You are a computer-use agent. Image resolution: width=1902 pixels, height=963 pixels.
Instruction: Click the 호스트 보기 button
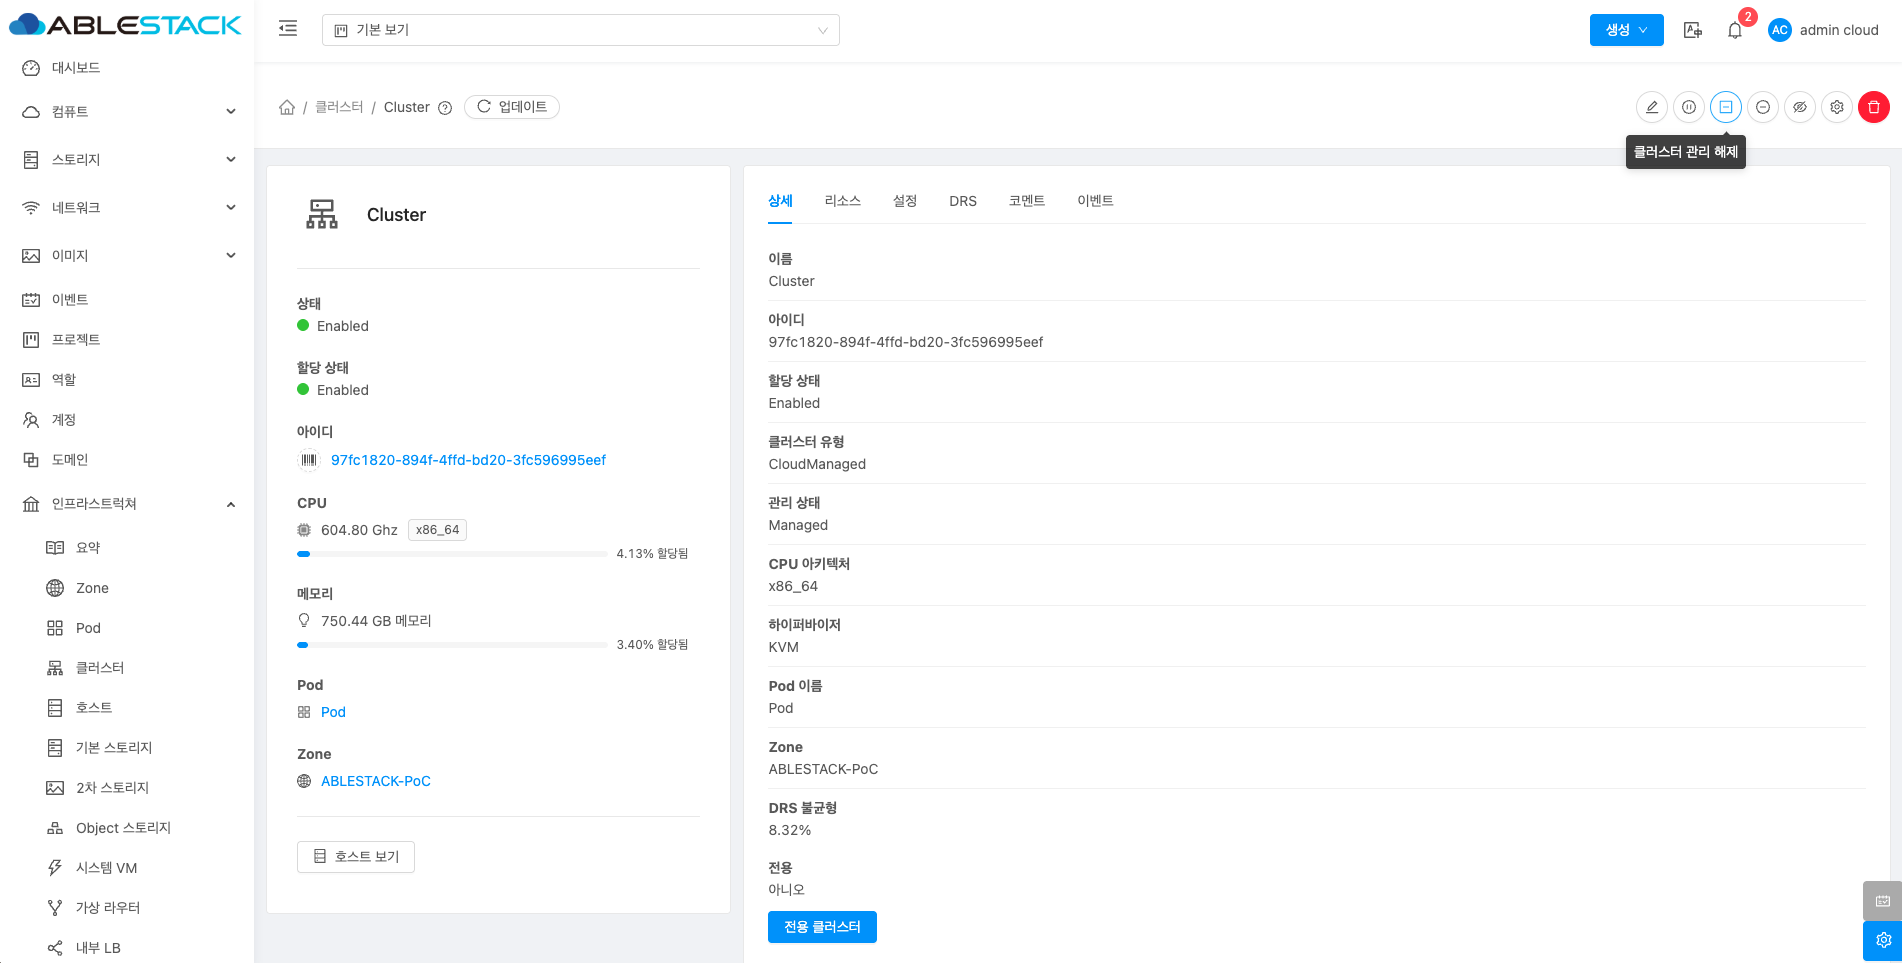356,857
